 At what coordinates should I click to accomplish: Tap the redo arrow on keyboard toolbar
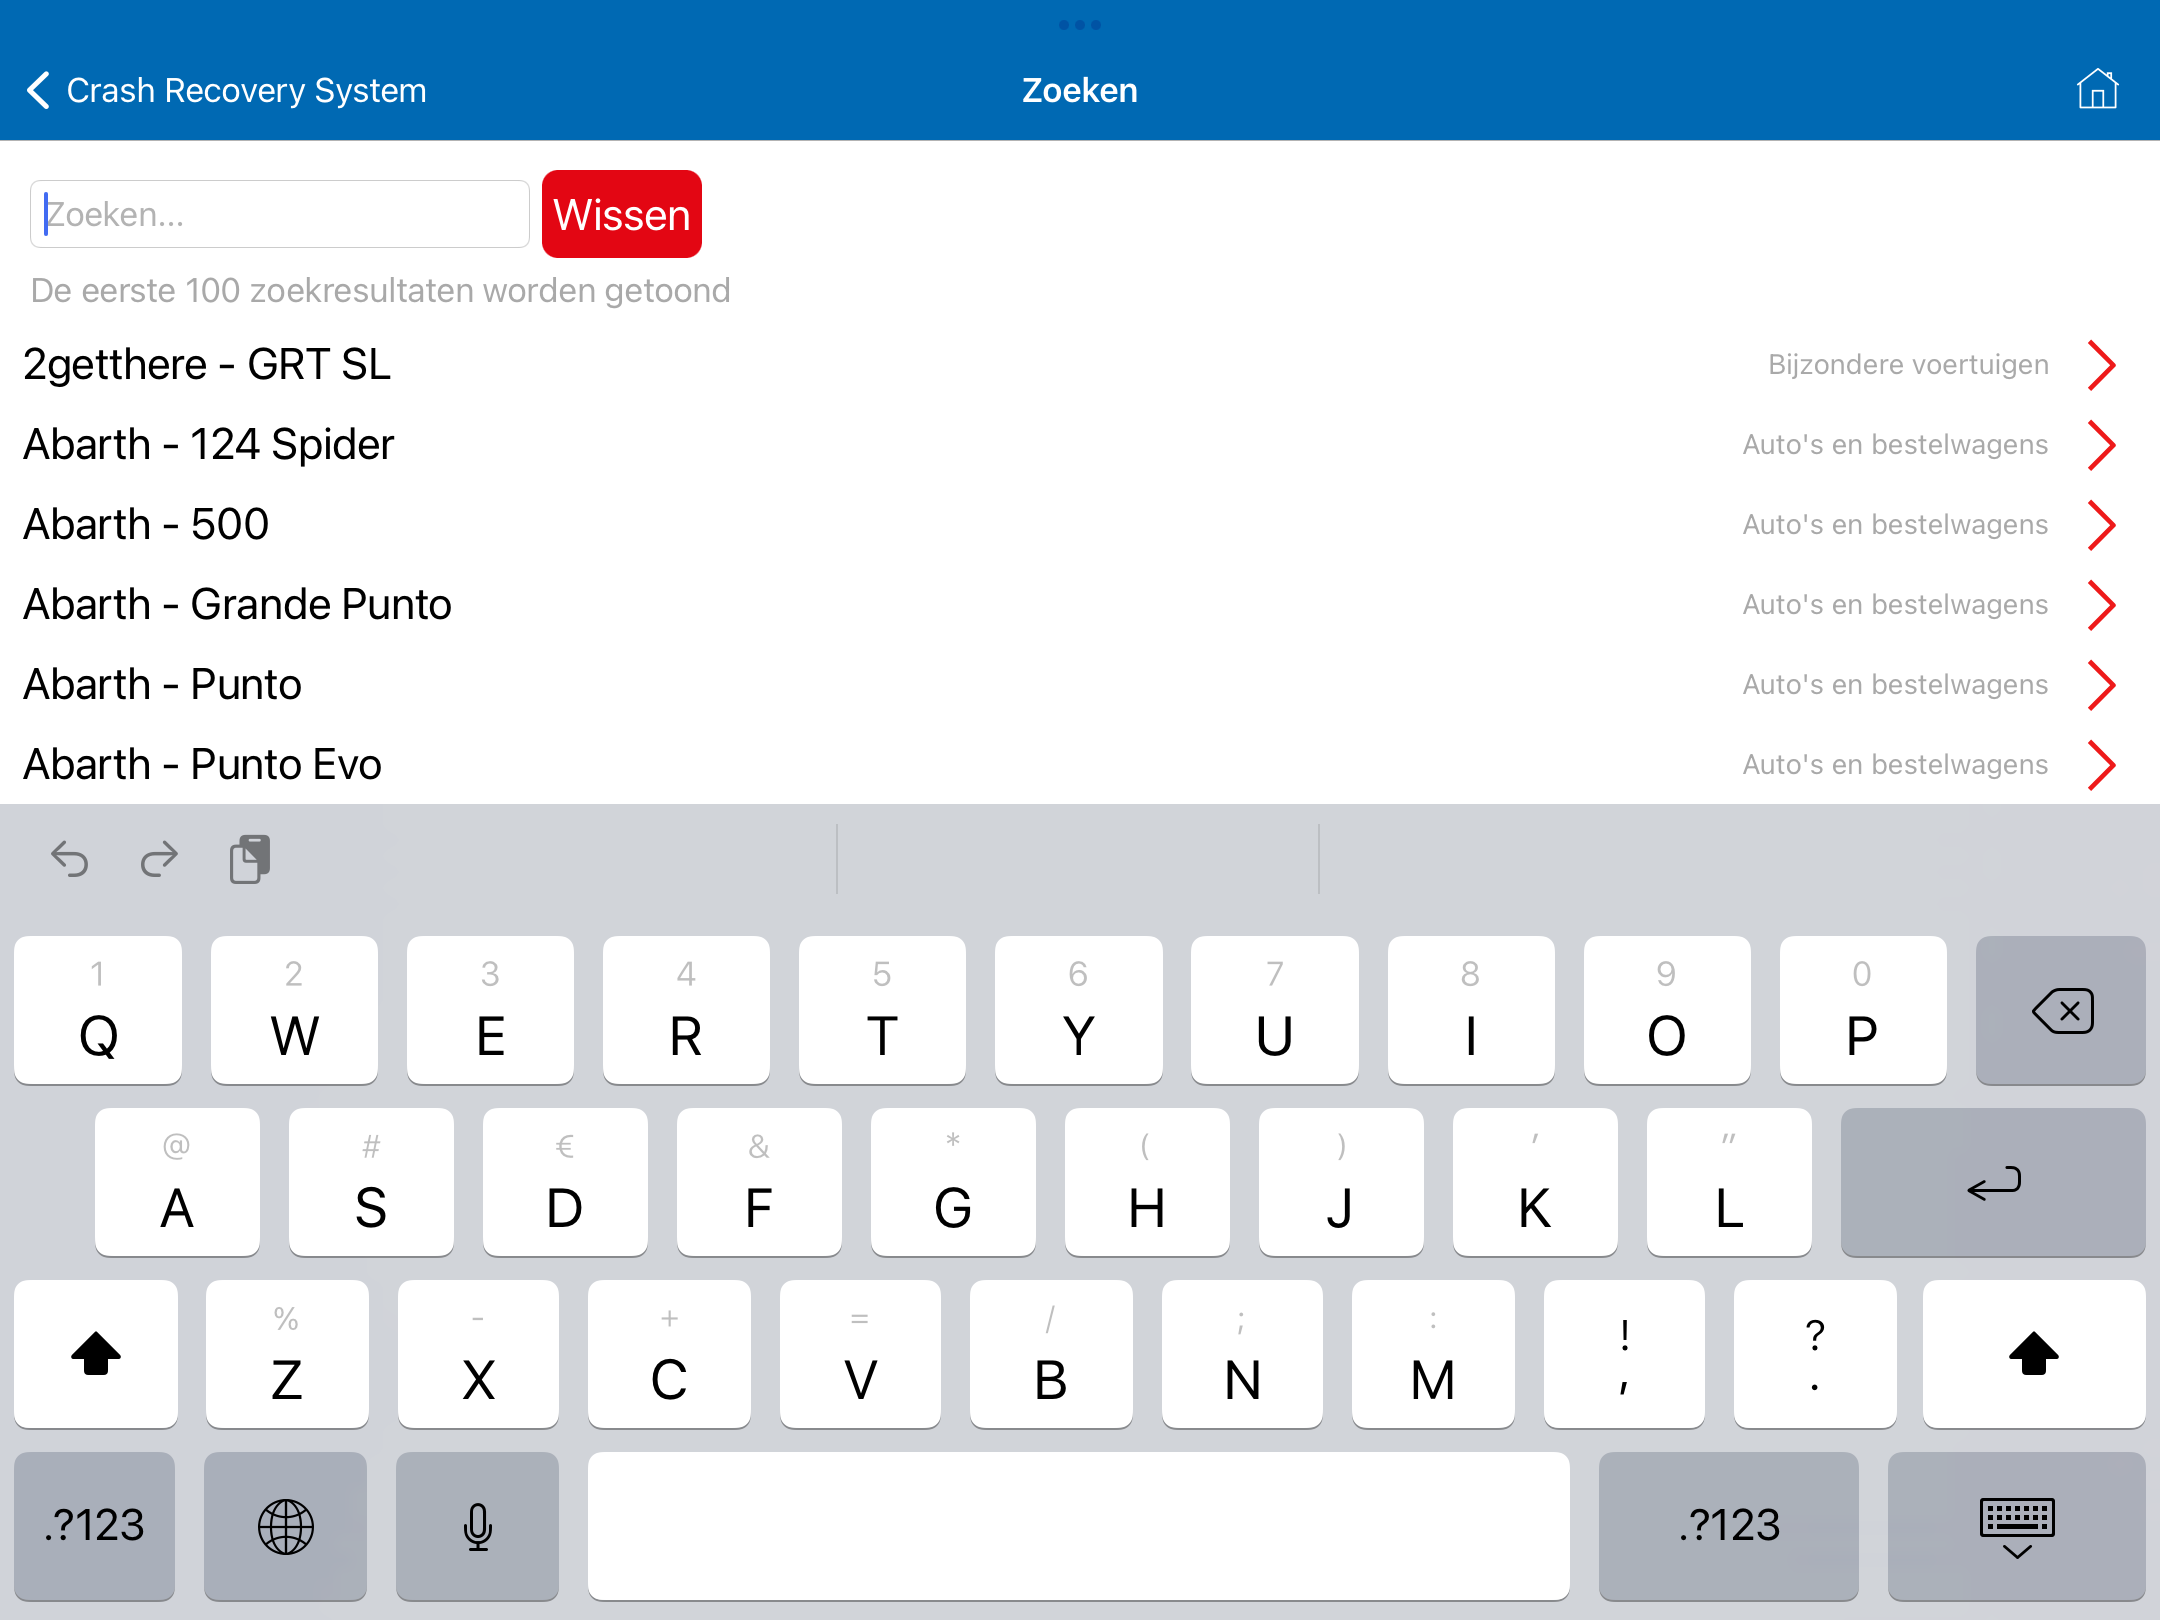click(159, 859)
